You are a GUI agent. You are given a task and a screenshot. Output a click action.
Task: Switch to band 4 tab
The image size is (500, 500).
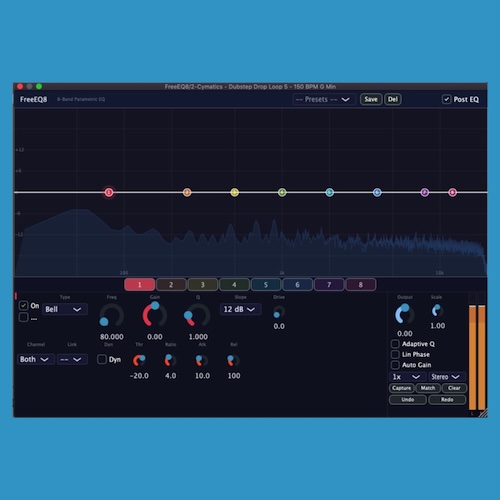click(x=234, y=285)
